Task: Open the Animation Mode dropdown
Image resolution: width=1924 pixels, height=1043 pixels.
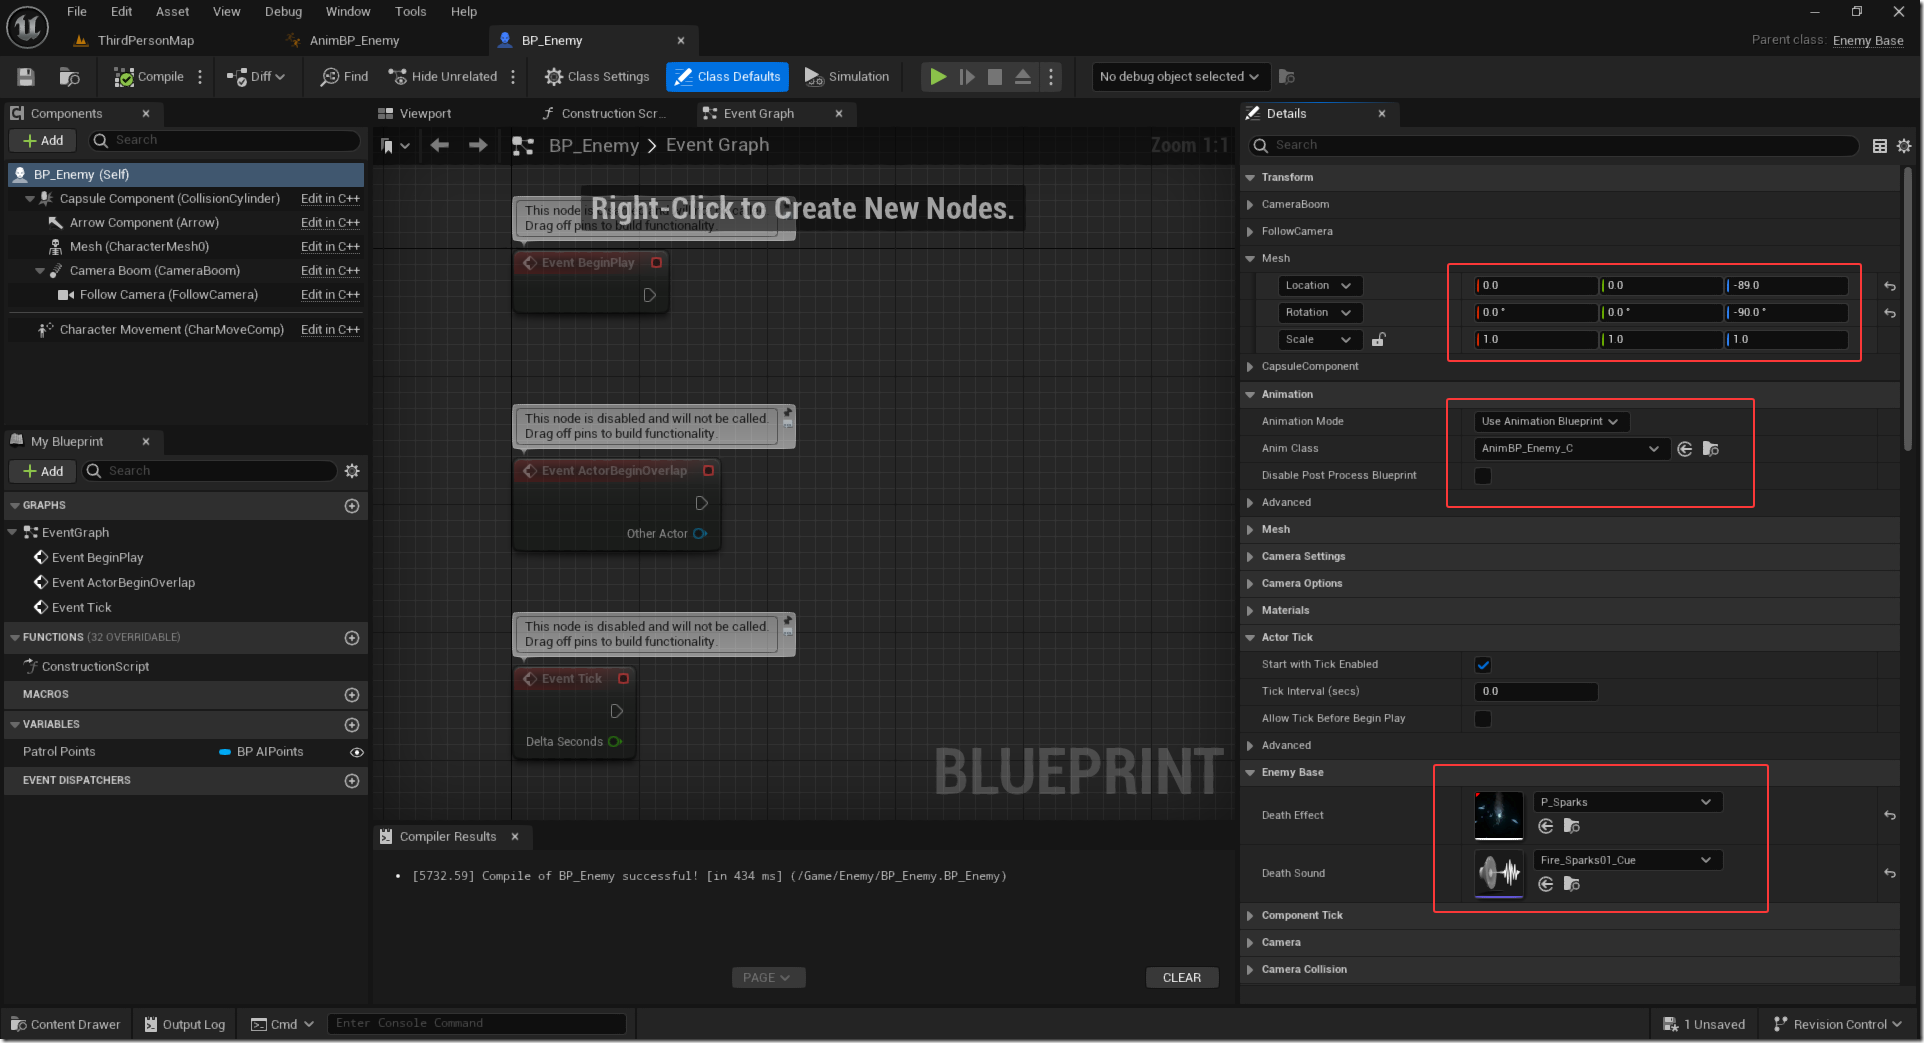Action: tap(1552, 422)
